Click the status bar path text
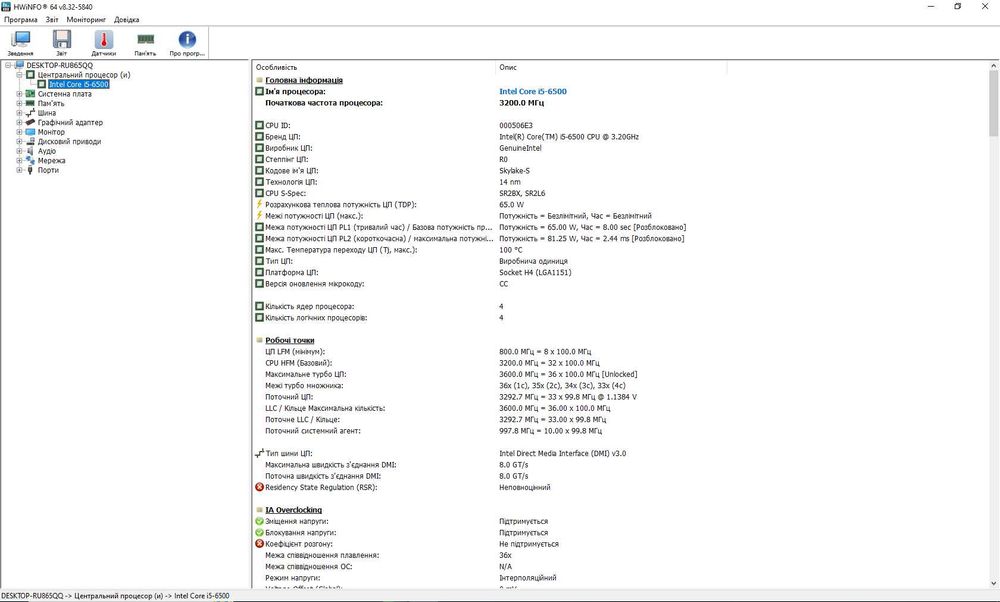The height and width of the screenshot is (602, 1000). (115, 596)
